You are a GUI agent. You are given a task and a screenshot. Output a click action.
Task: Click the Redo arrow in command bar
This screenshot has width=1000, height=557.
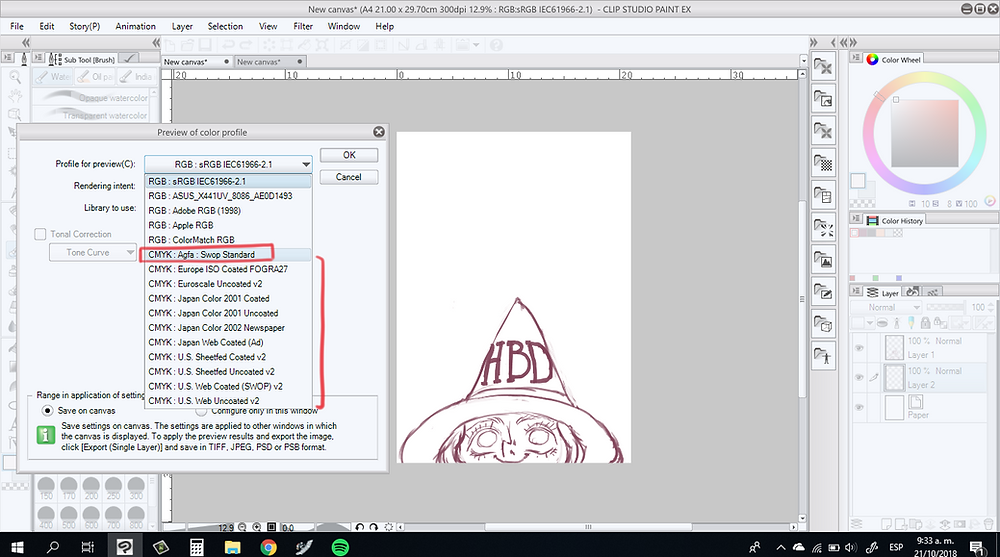pos(246,45)
